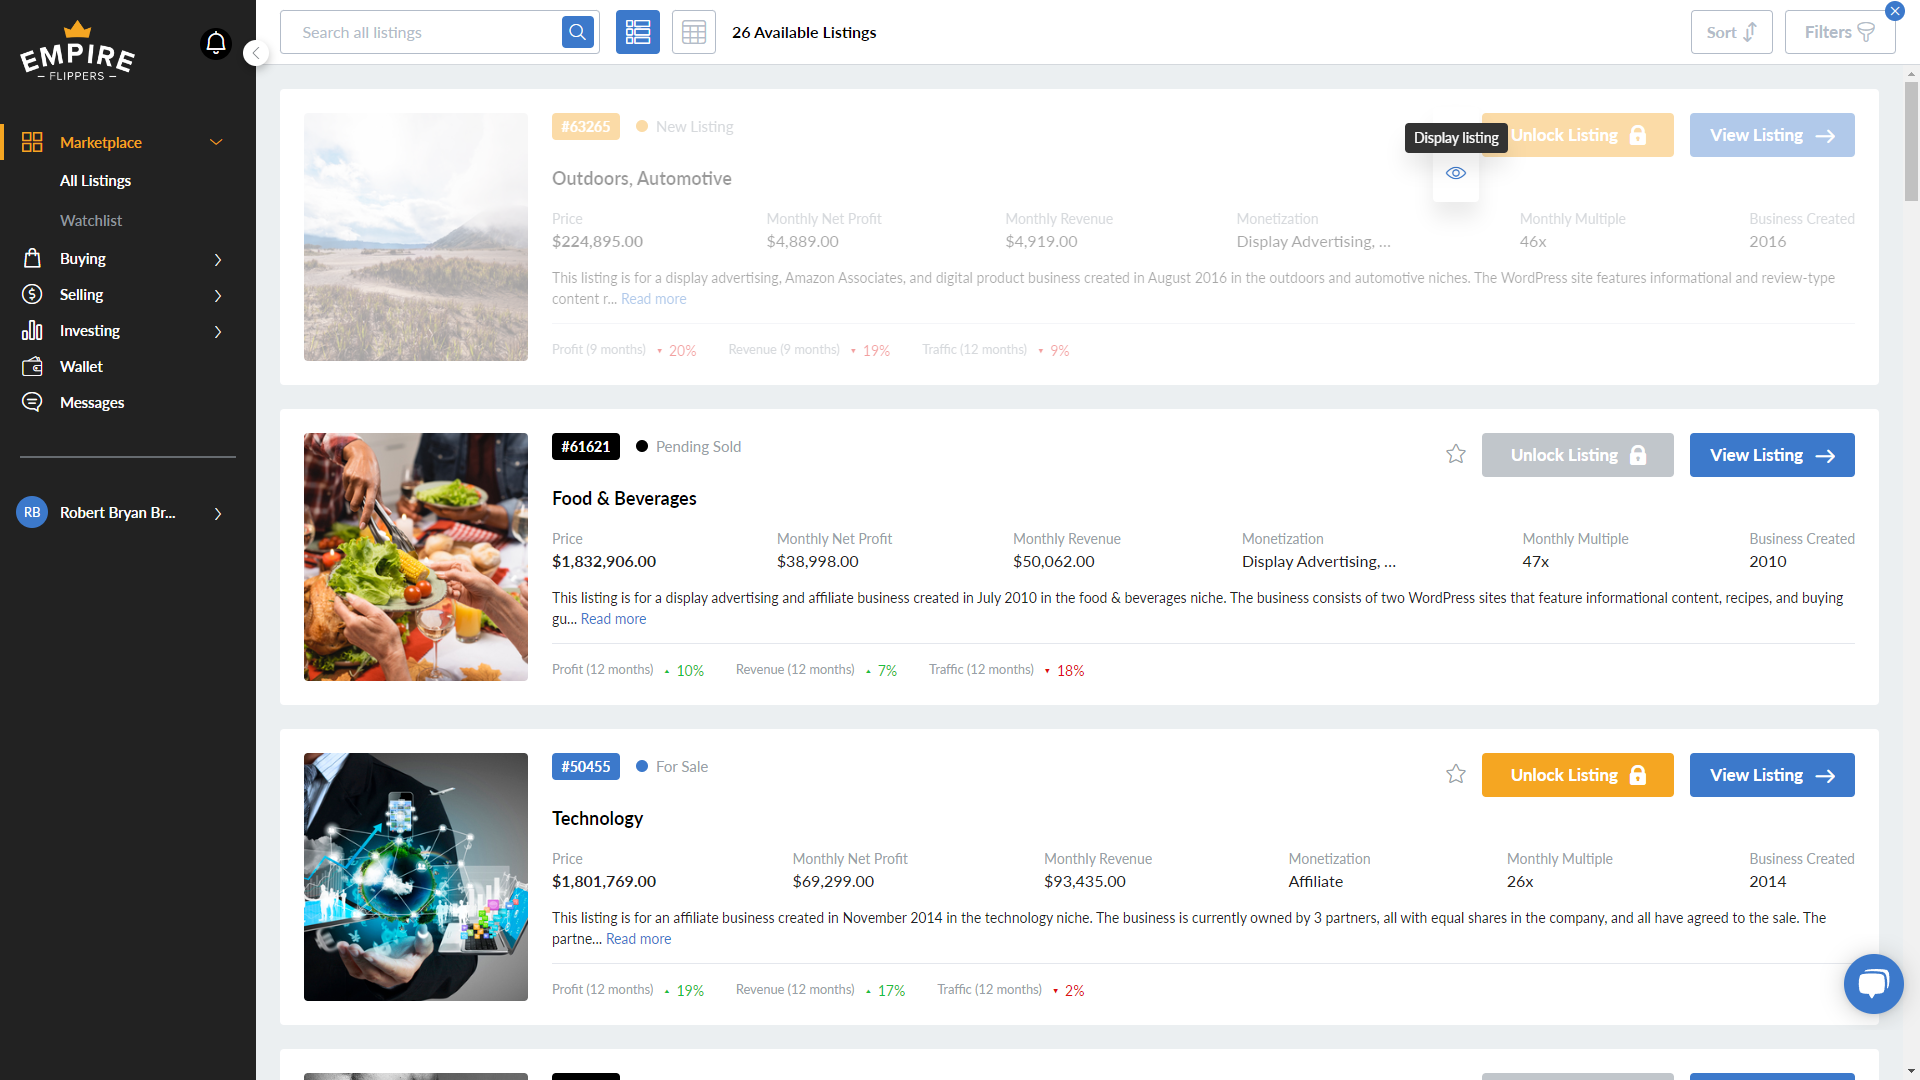Expand the Investing submenu arrow
1920x1080 pixels.
click(218, 331)
